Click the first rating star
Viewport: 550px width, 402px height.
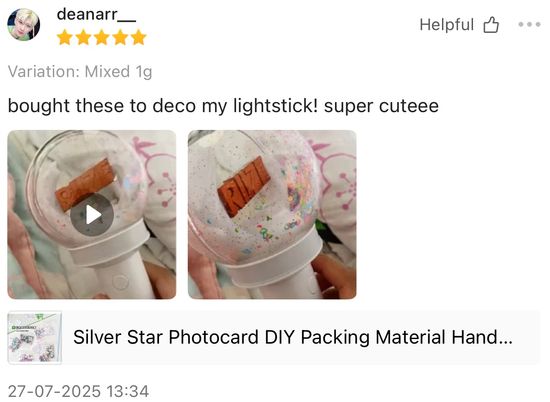[x=65, y=38]
